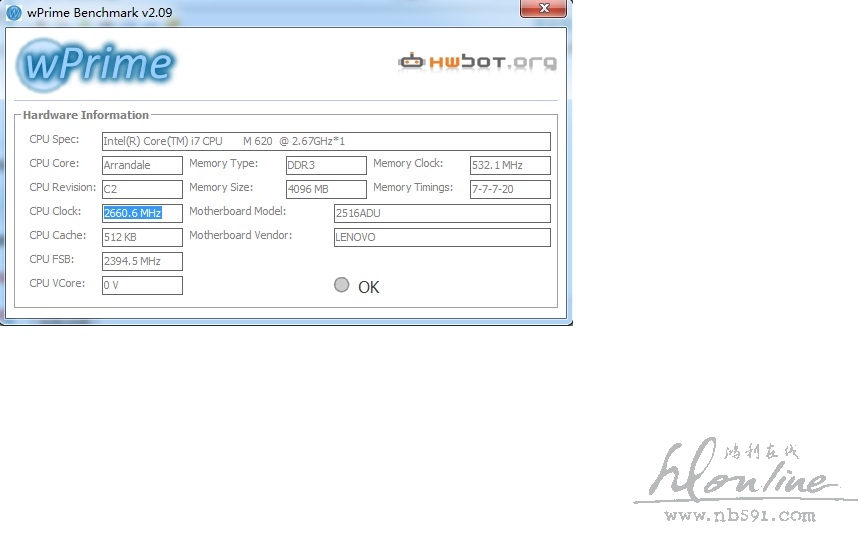The height and width of the screenshot is (540, 864).
Task: Click the Memory Type field DDR3
Action: 326,165
